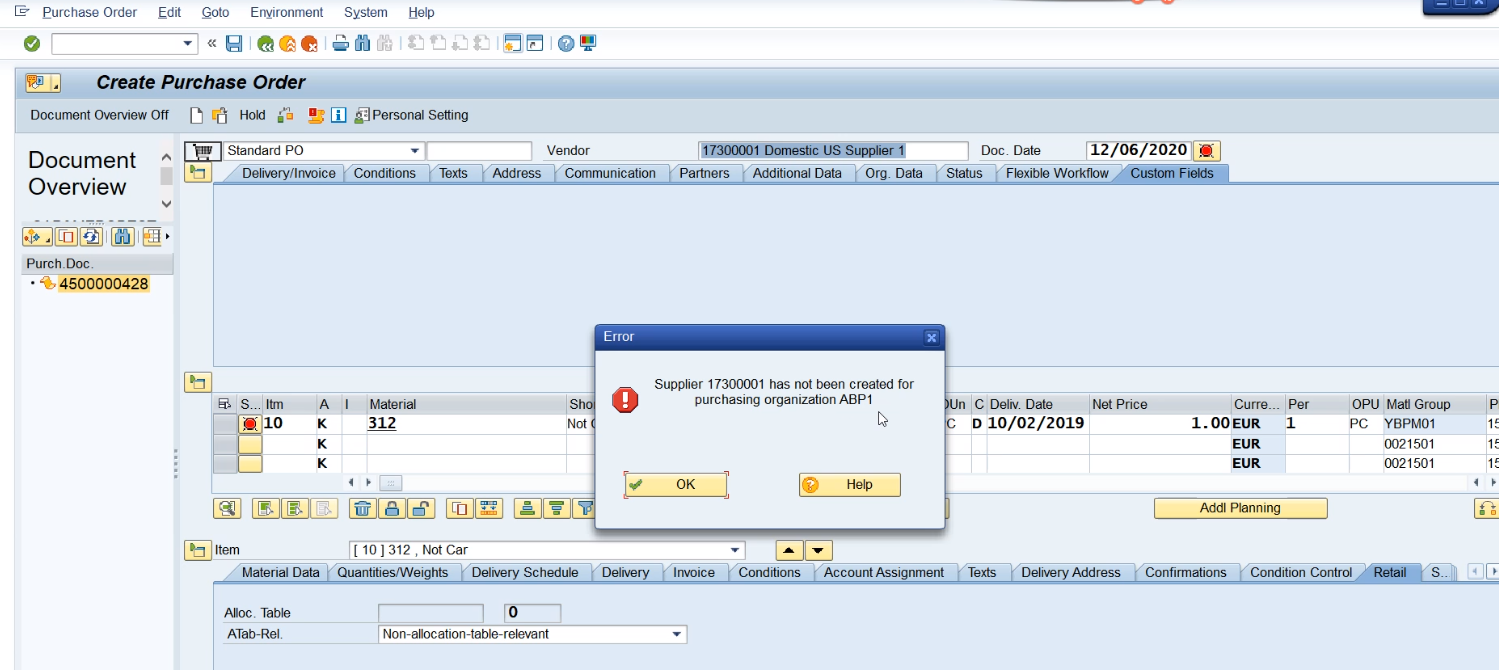Image resolution: width=1499 pixels, height=670 pixels.
Task: Hold the purchase order
Action: (253, 114)
